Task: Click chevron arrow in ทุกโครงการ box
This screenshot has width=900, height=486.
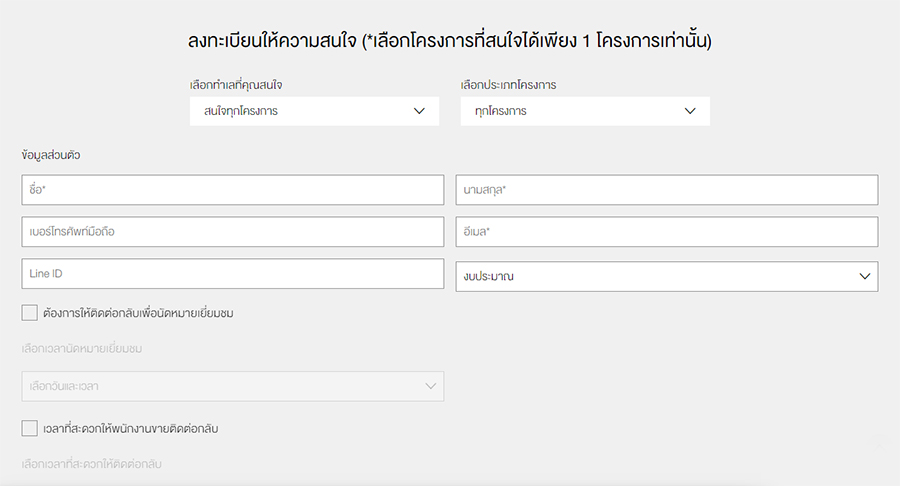Action: click(x=690, y=111)
